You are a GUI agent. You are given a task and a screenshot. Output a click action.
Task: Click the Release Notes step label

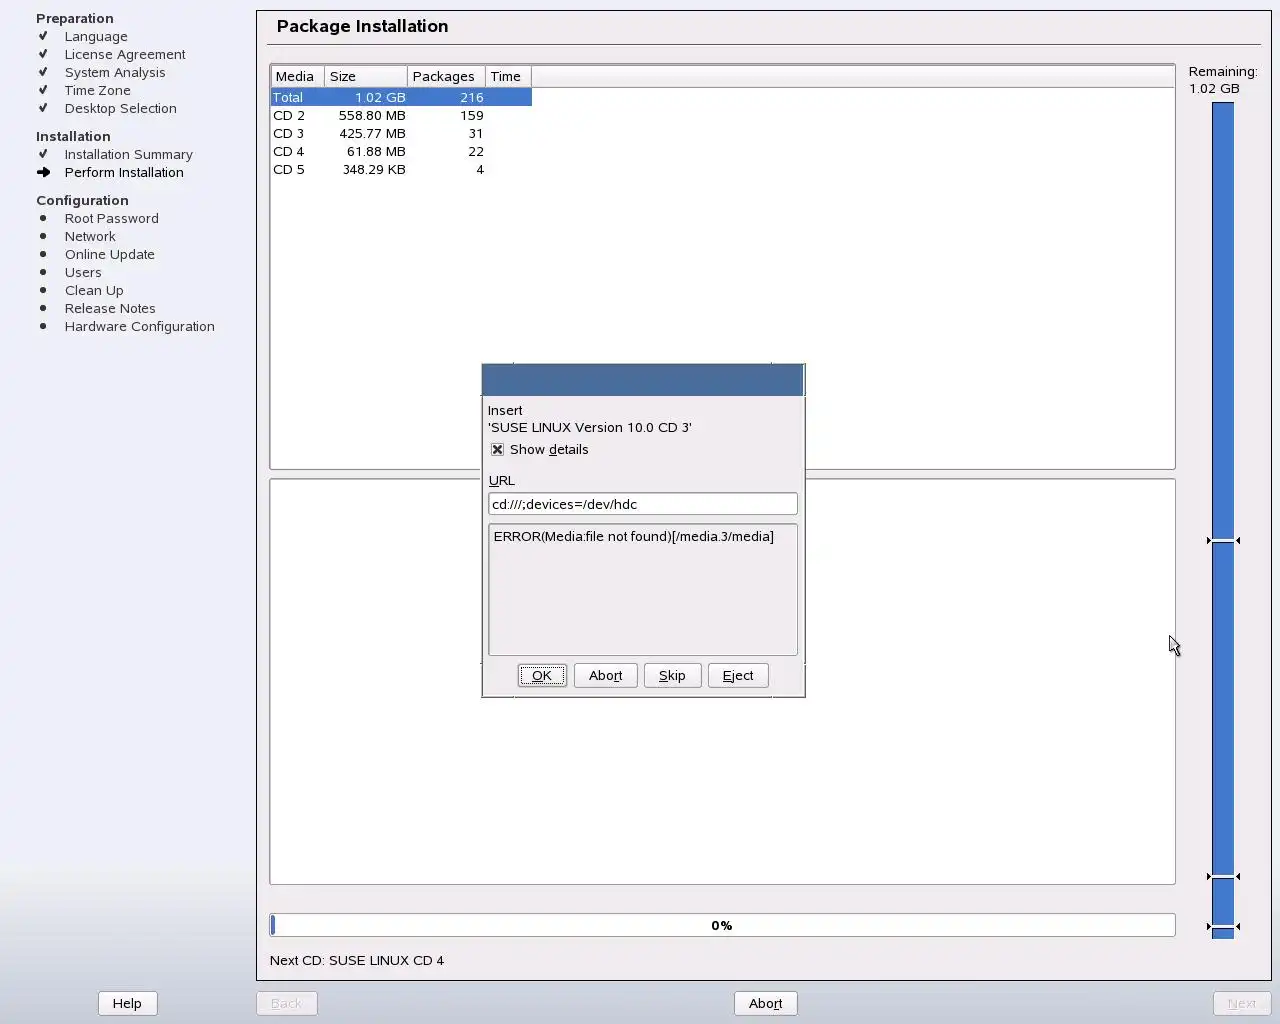(x=110, y=308)
